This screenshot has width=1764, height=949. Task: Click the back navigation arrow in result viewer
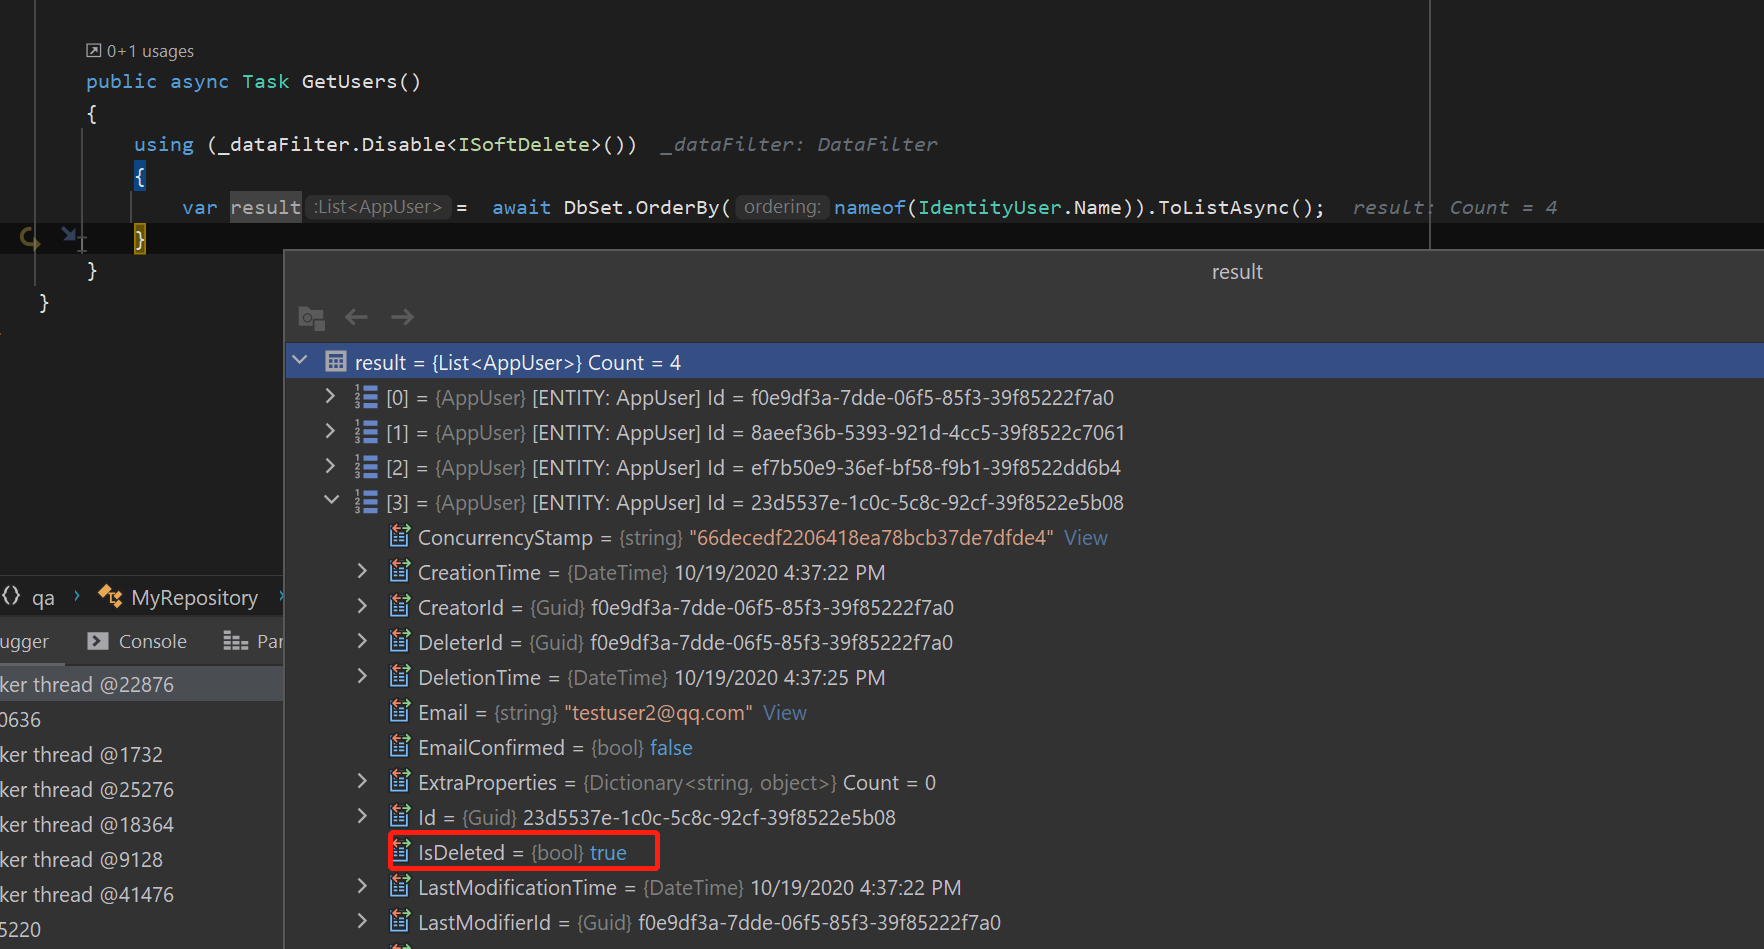tap(356, 317)
